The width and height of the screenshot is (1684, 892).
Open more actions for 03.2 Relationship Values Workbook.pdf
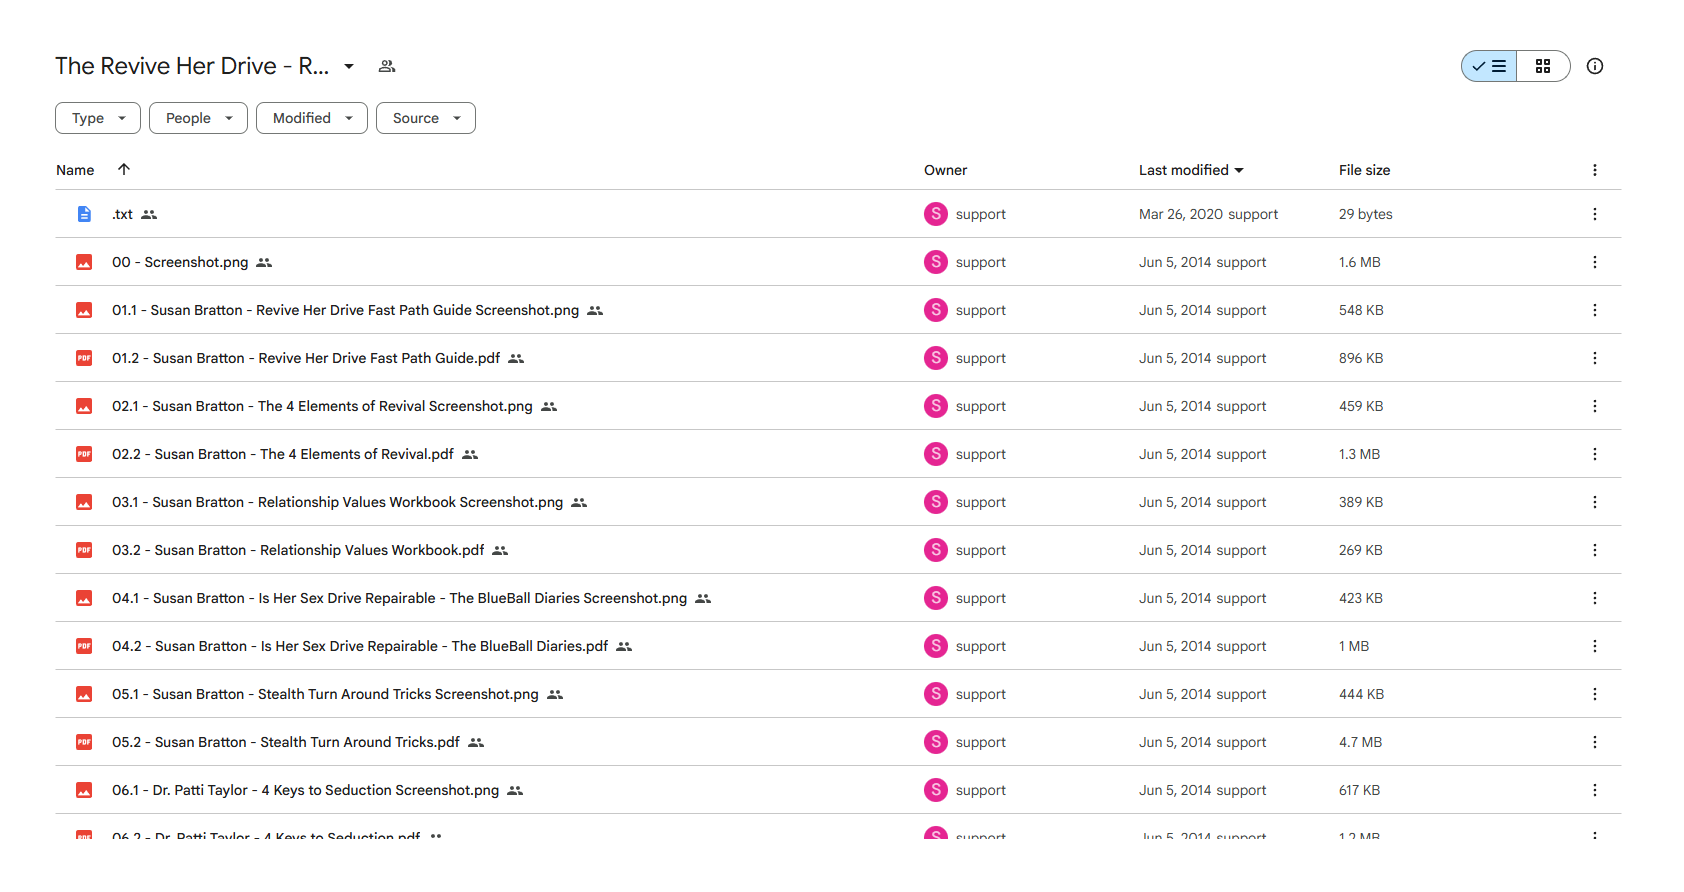(x=1595, y=550)
